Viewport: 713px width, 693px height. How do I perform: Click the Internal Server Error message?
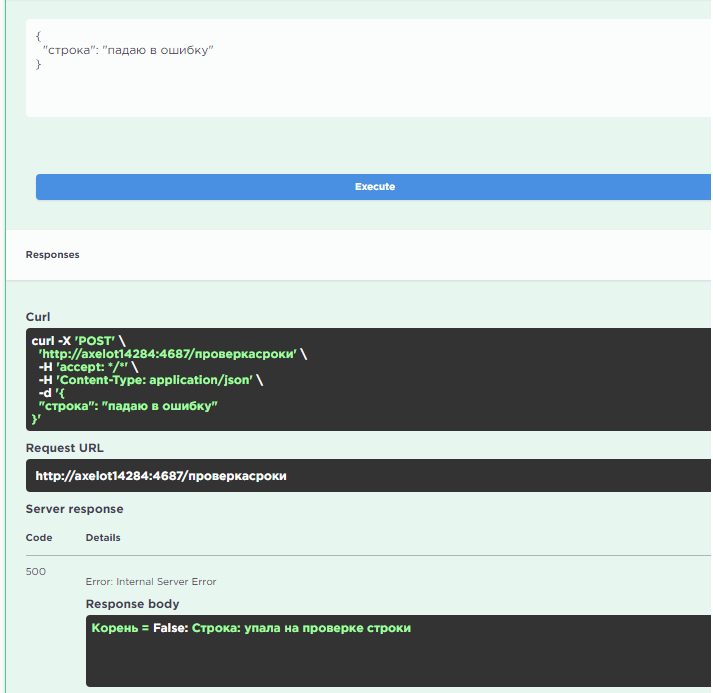[151, 581]
